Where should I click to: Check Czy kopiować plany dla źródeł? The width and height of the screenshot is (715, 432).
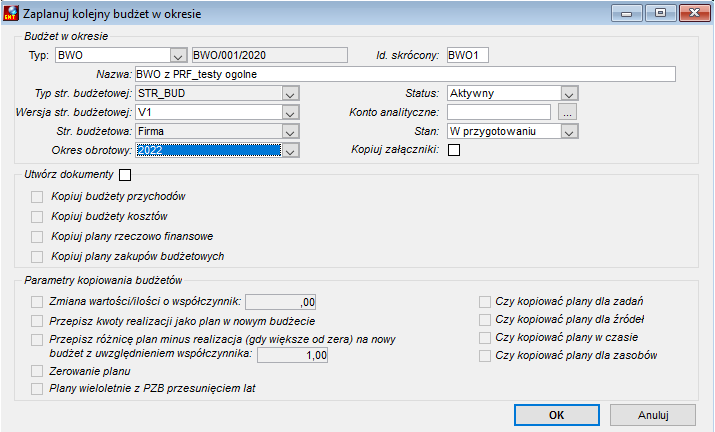485,320
